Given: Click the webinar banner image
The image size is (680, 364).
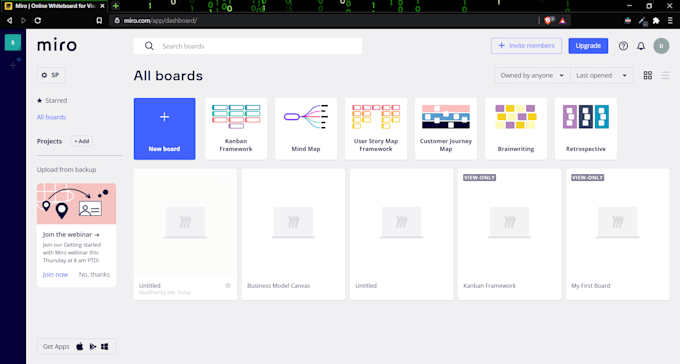Looking at the screenshot, I should [x=76, y=204].
